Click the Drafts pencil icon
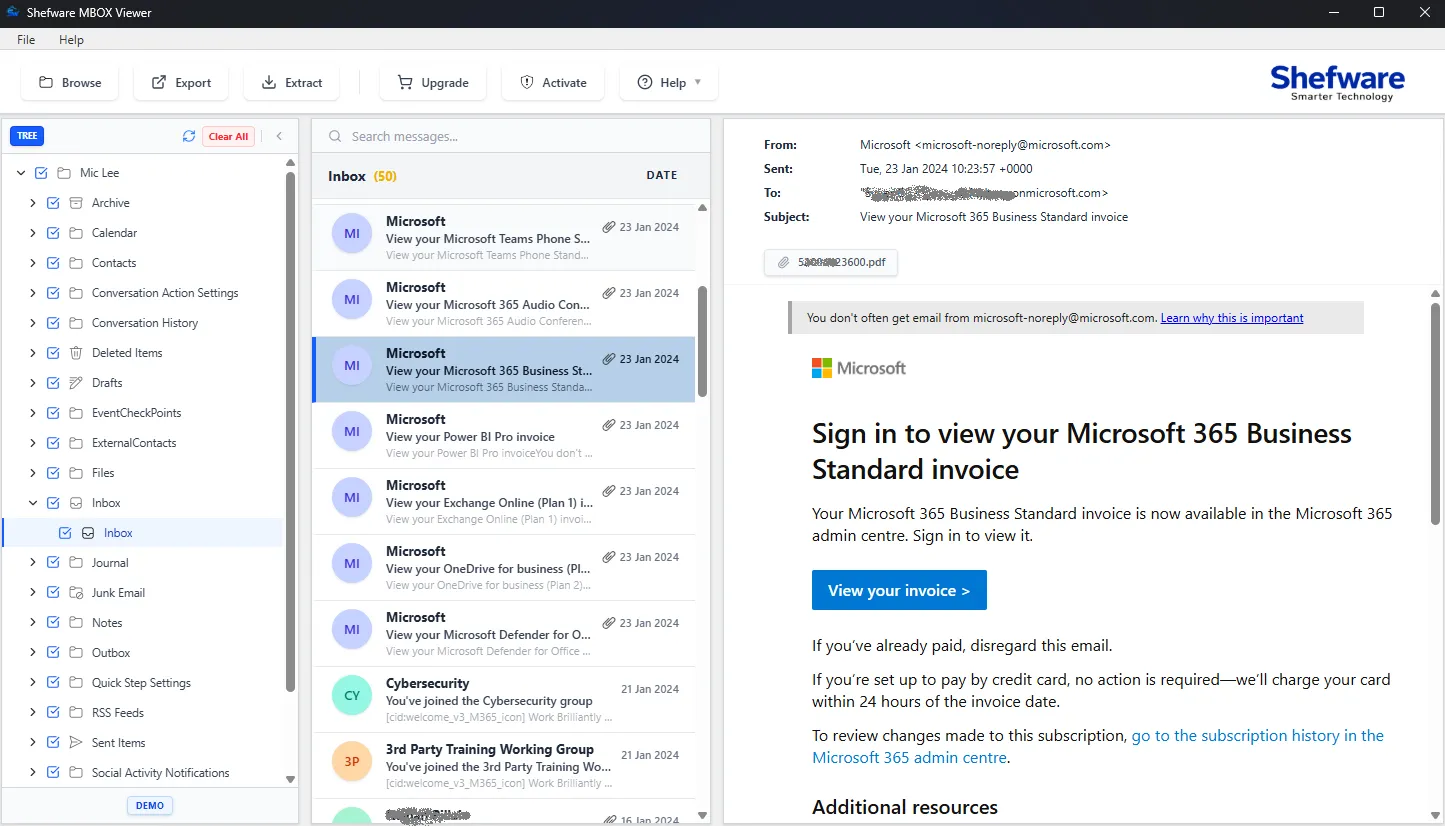1445x826 pixels. tap(76, 383)
